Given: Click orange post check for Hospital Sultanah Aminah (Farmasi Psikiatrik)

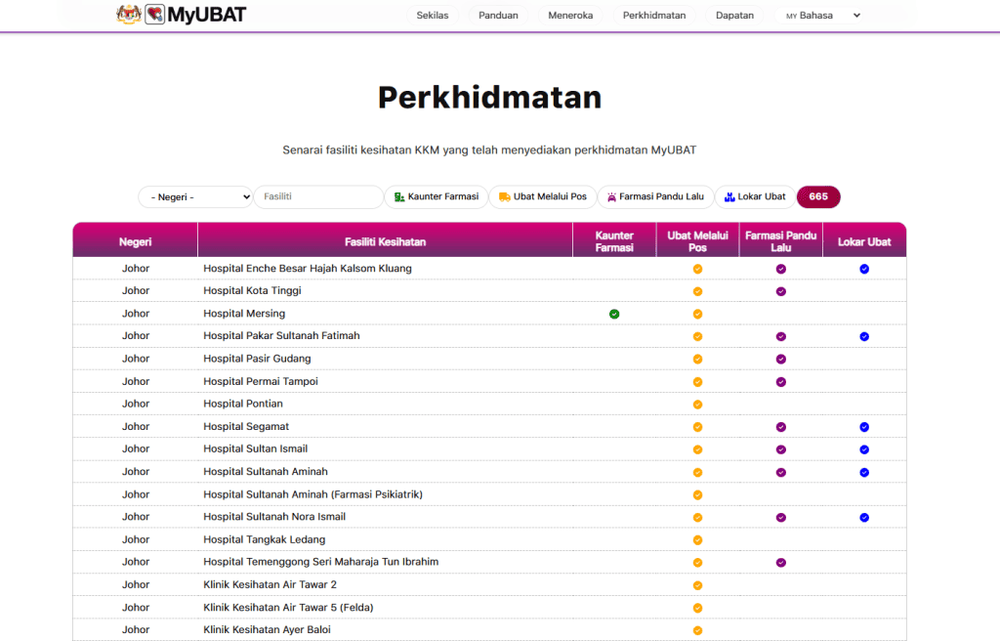Looking at the screenshot, I should [698, 495].
